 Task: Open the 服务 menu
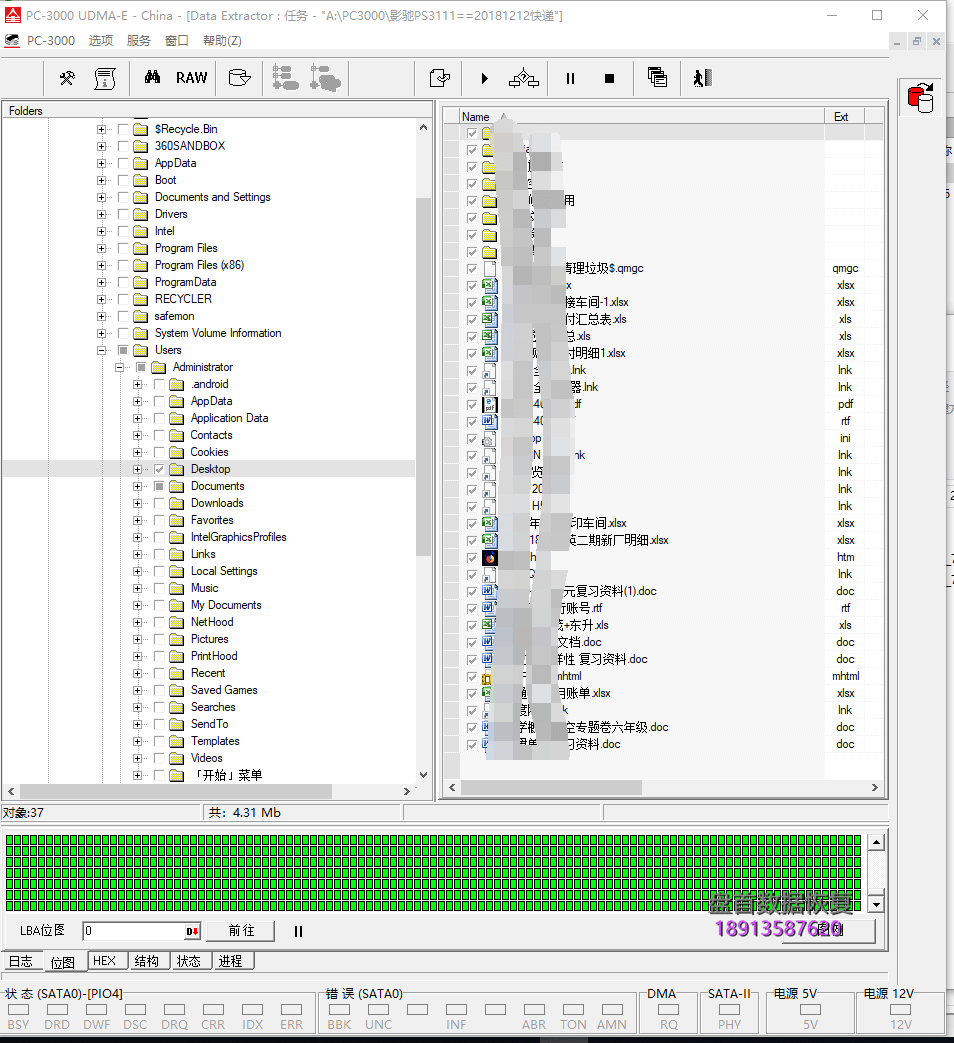coord(138,41)
